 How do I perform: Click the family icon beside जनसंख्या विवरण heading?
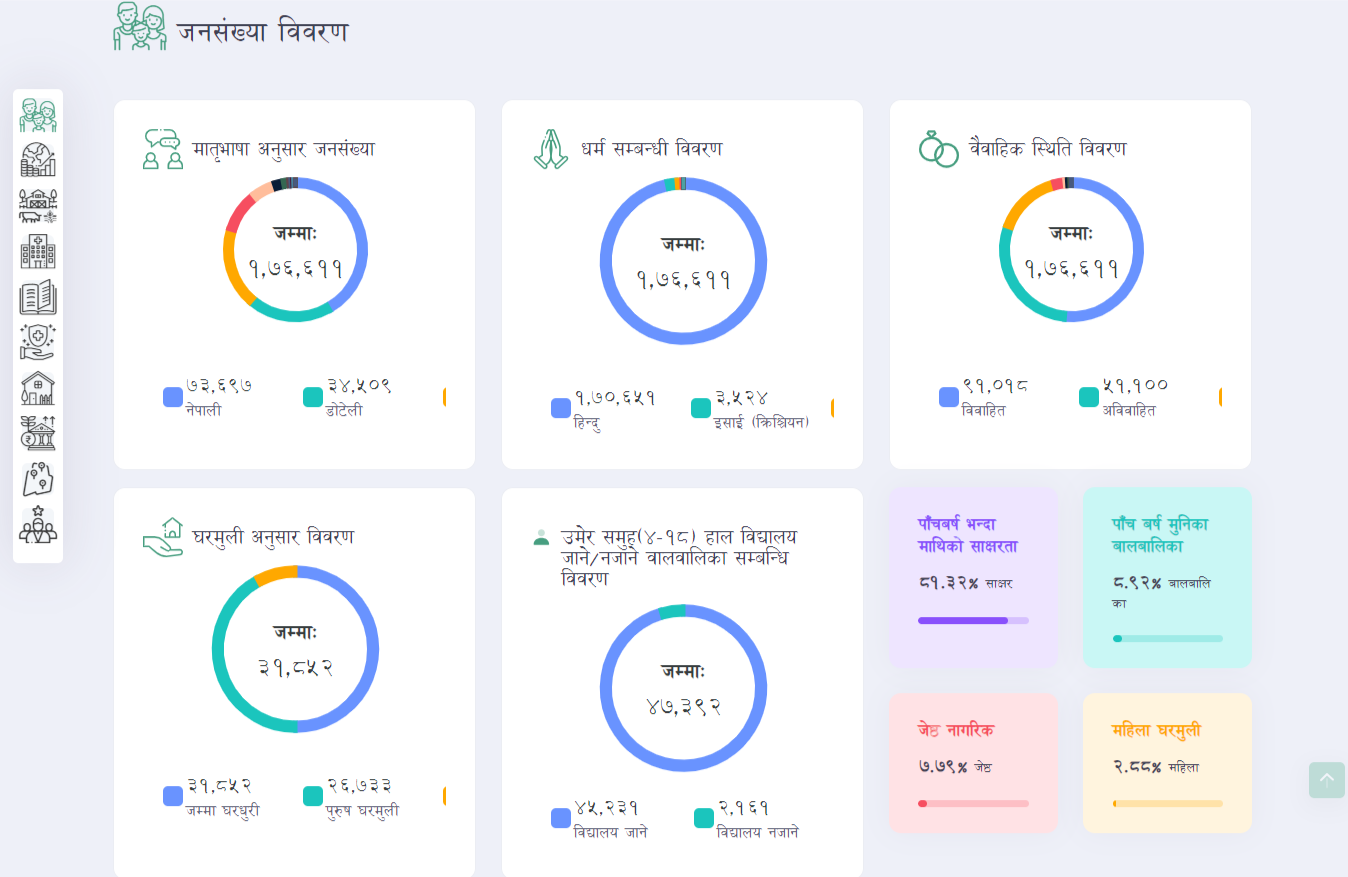140,27
